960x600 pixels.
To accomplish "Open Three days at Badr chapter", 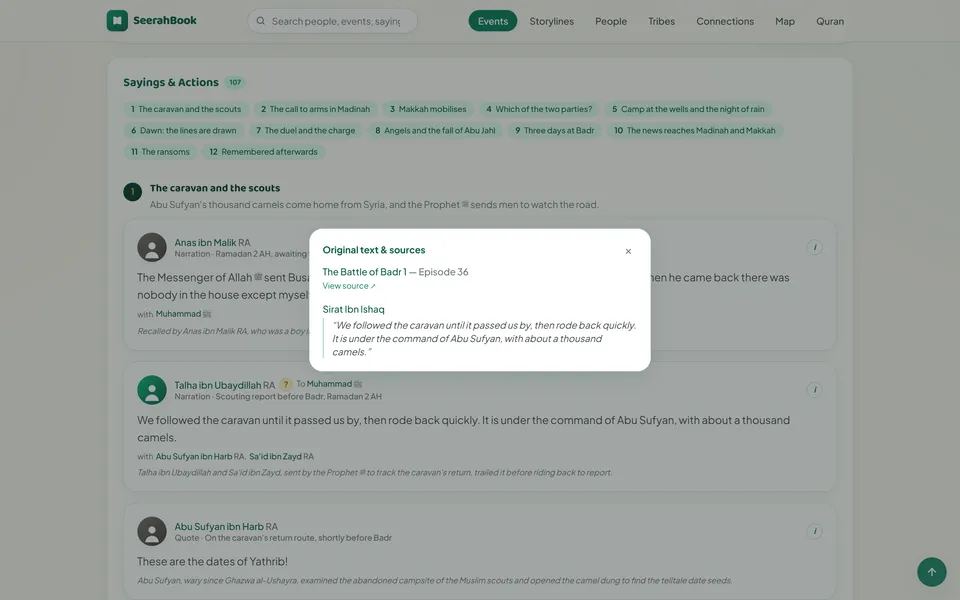I will [555, 130].
